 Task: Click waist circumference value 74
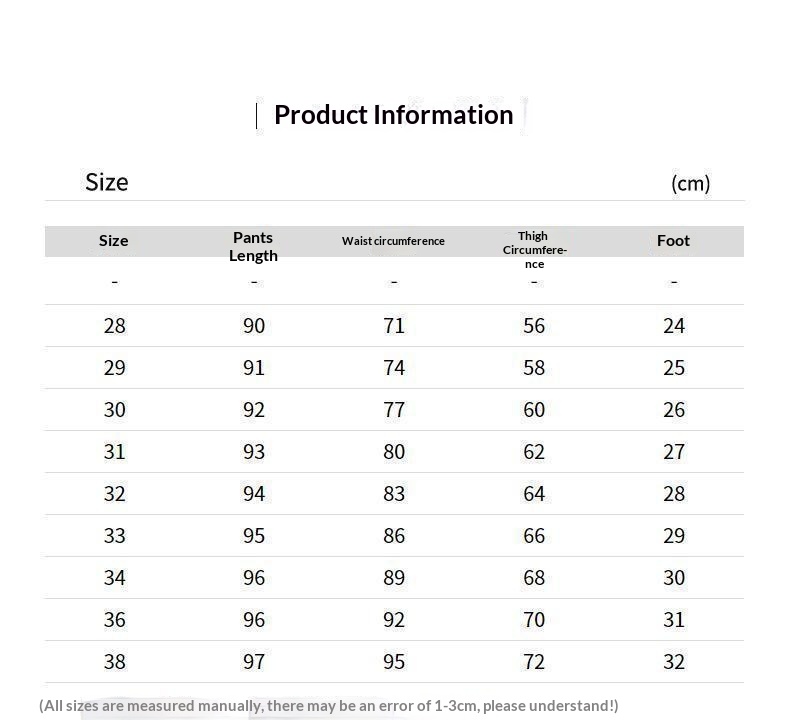(x=394, y=368)
